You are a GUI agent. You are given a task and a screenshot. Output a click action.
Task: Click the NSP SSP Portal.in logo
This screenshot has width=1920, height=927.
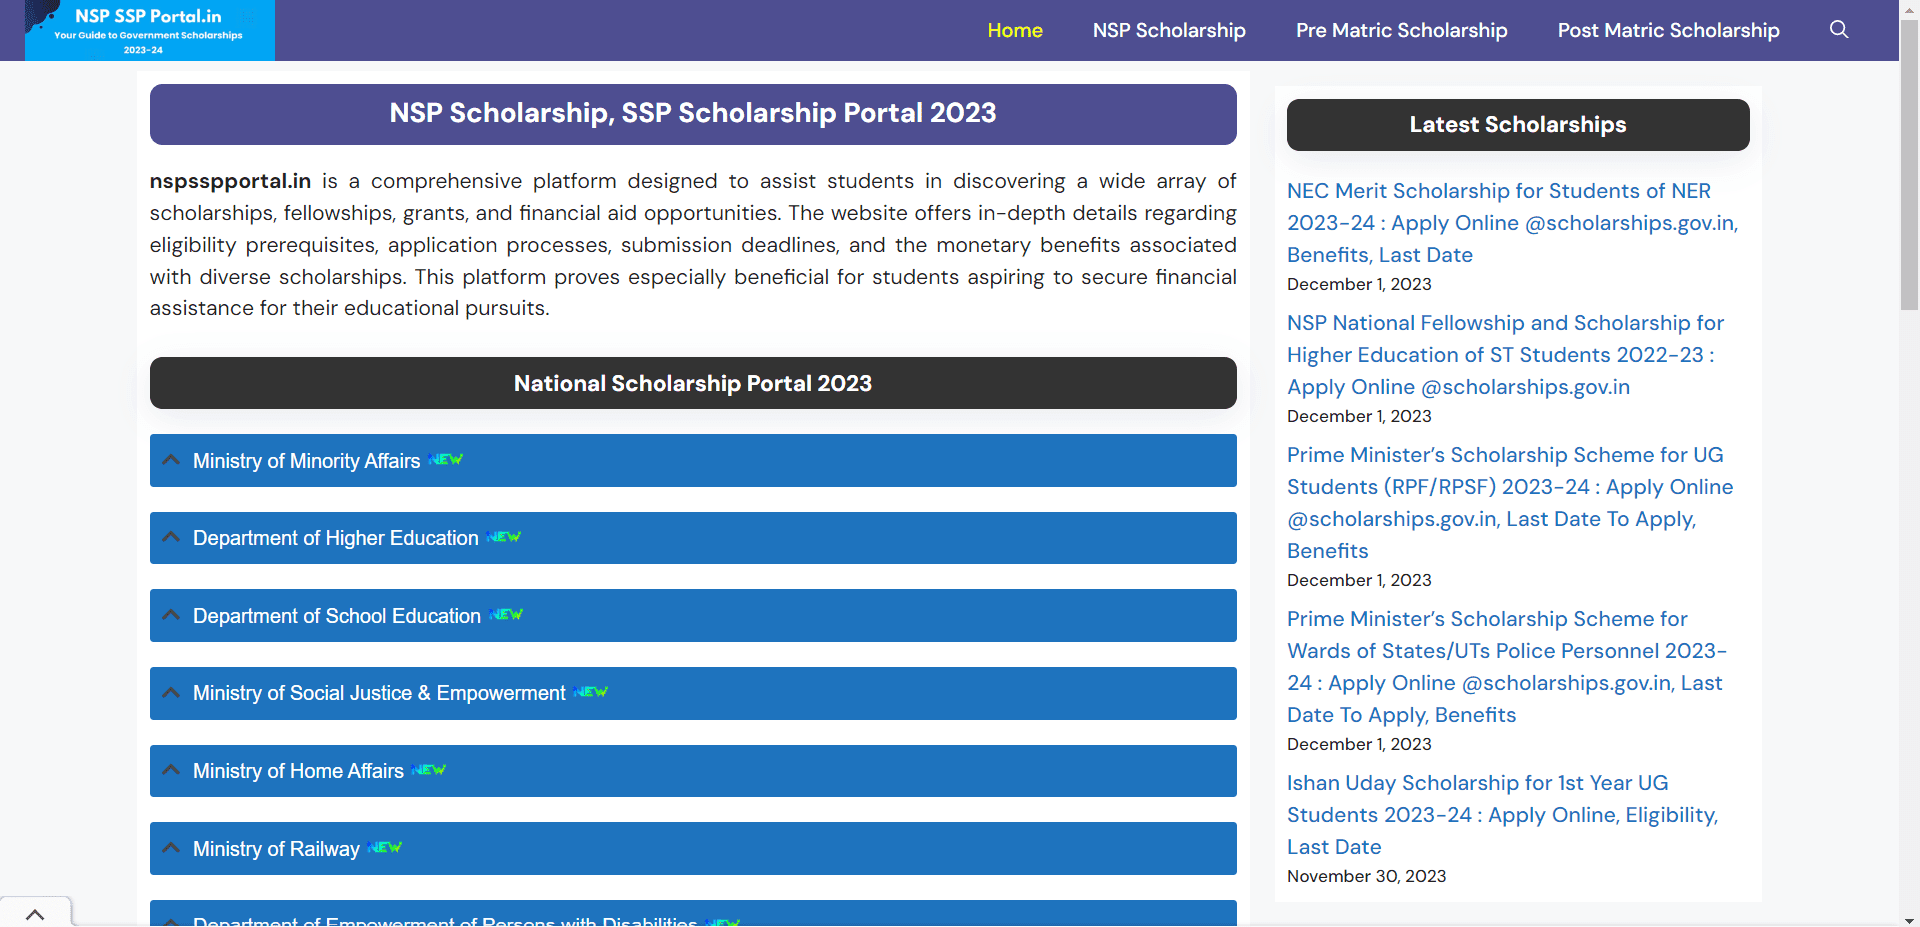[150, 30]
